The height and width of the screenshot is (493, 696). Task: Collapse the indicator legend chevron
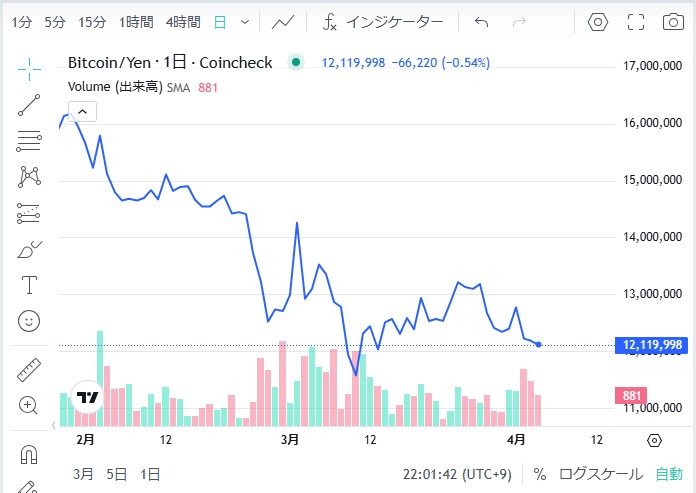[82, 111]
